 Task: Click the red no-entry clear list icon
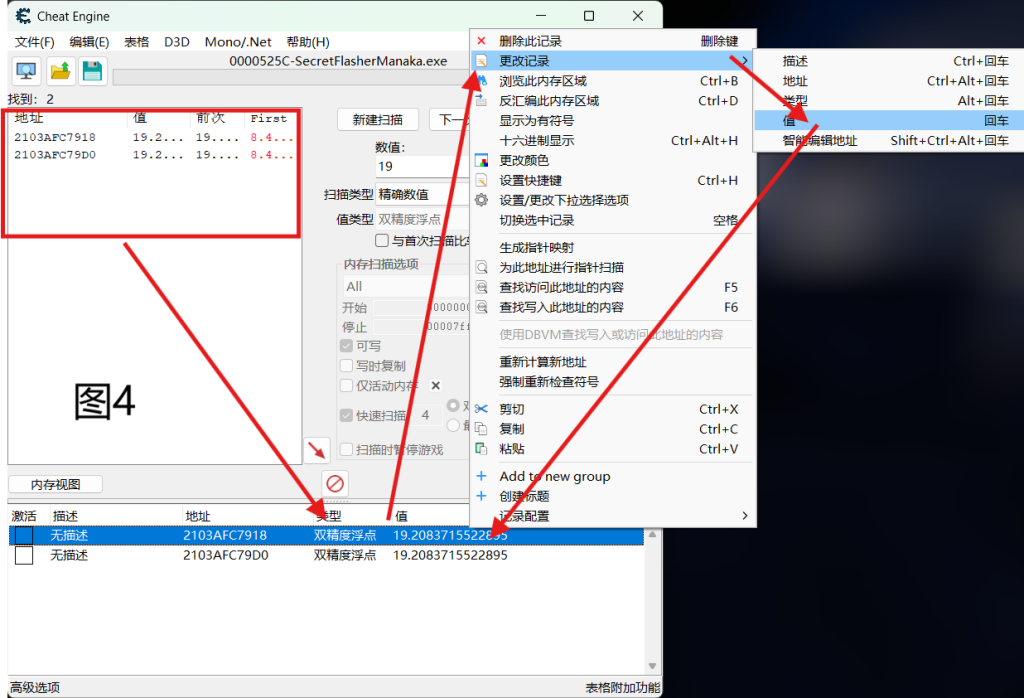(335, 483)
